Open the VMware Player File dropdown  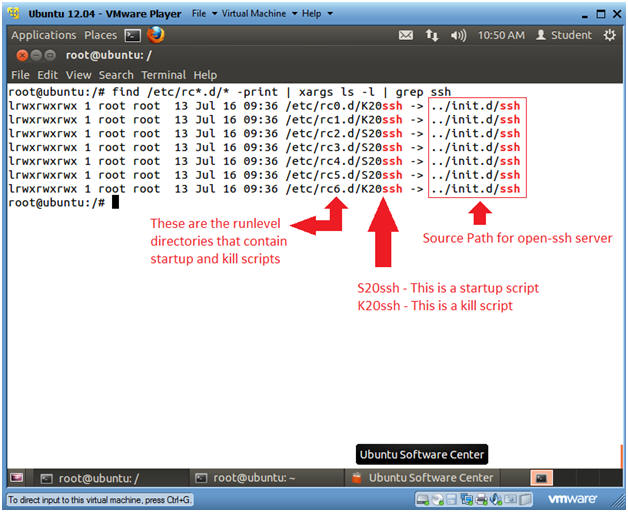[x=204, y=14]
